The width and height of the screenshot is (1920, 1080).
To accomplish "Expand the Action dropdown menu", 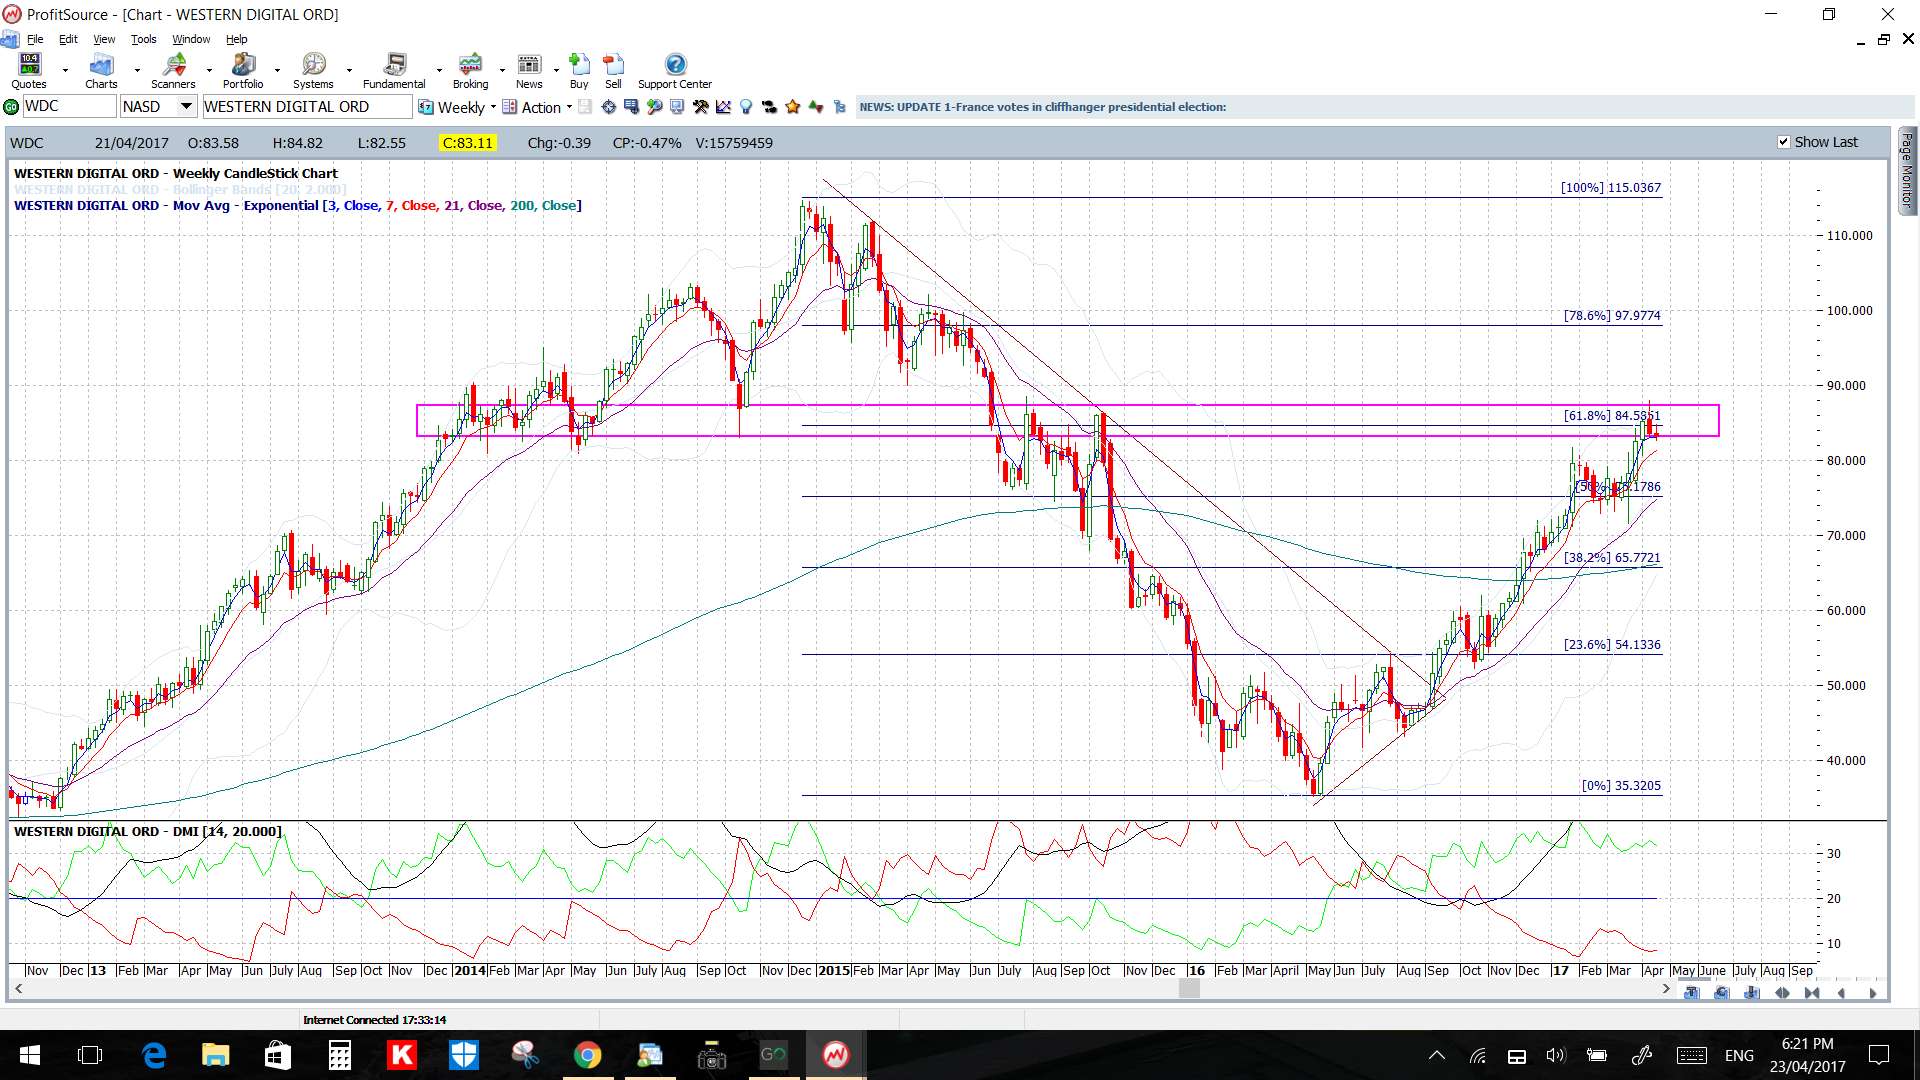I will (x=569, y=107).
